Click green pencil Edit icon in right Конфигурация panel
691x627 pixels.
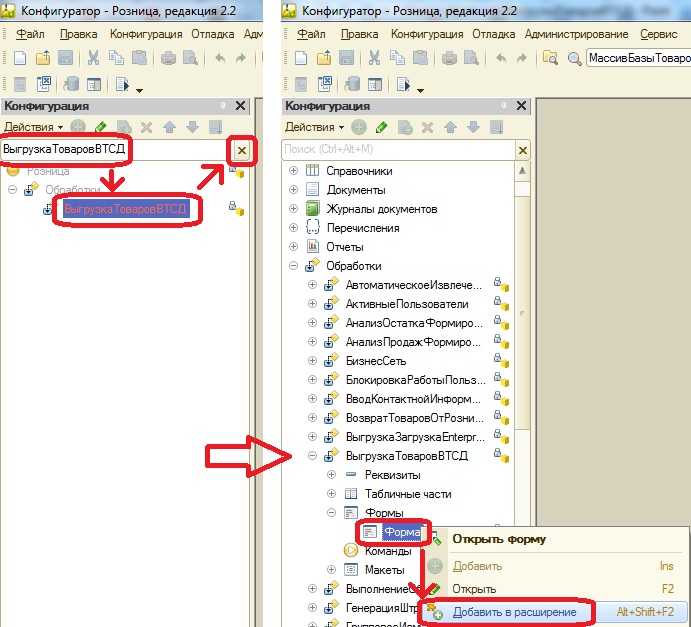point(382,127)
